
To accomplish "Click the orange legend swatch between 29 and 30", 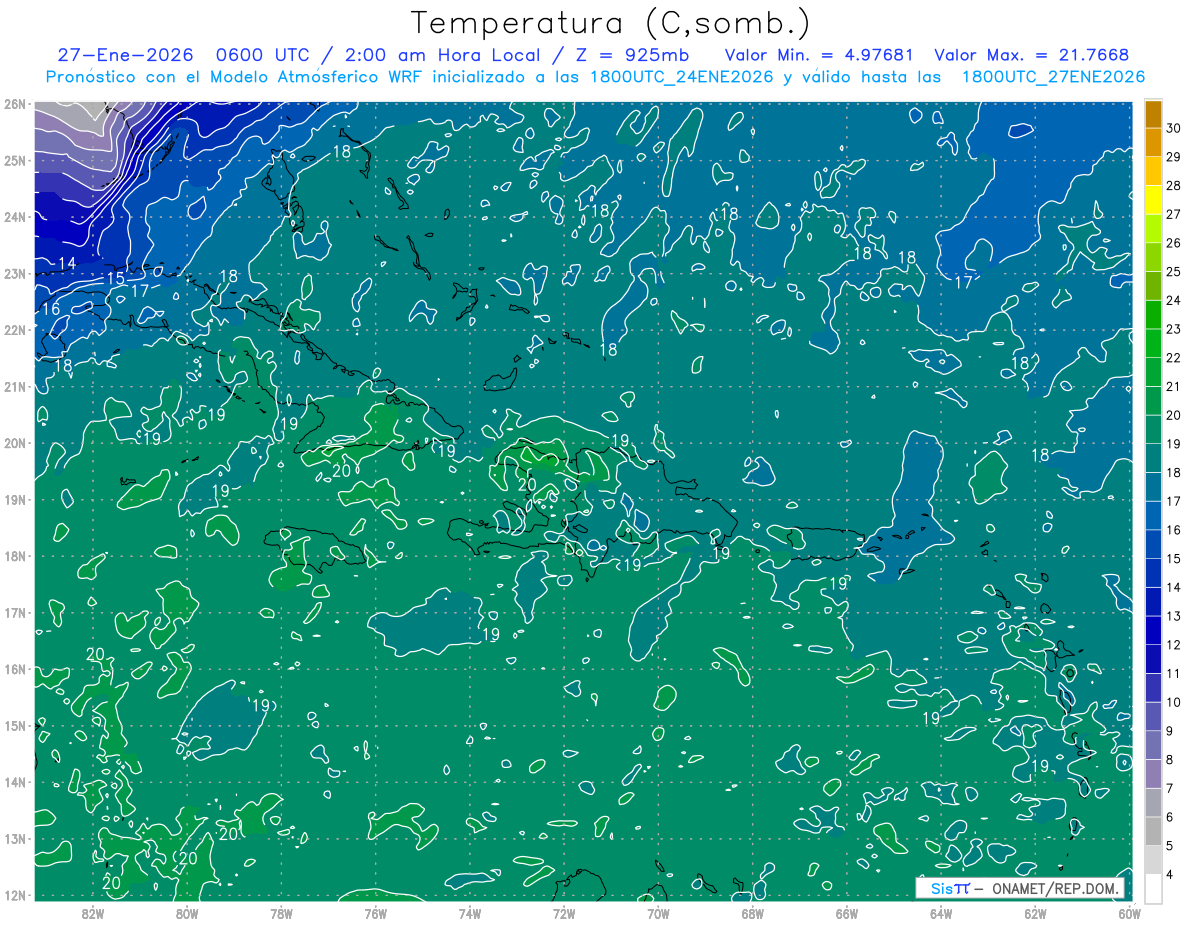I will (x=1153, y=143).
